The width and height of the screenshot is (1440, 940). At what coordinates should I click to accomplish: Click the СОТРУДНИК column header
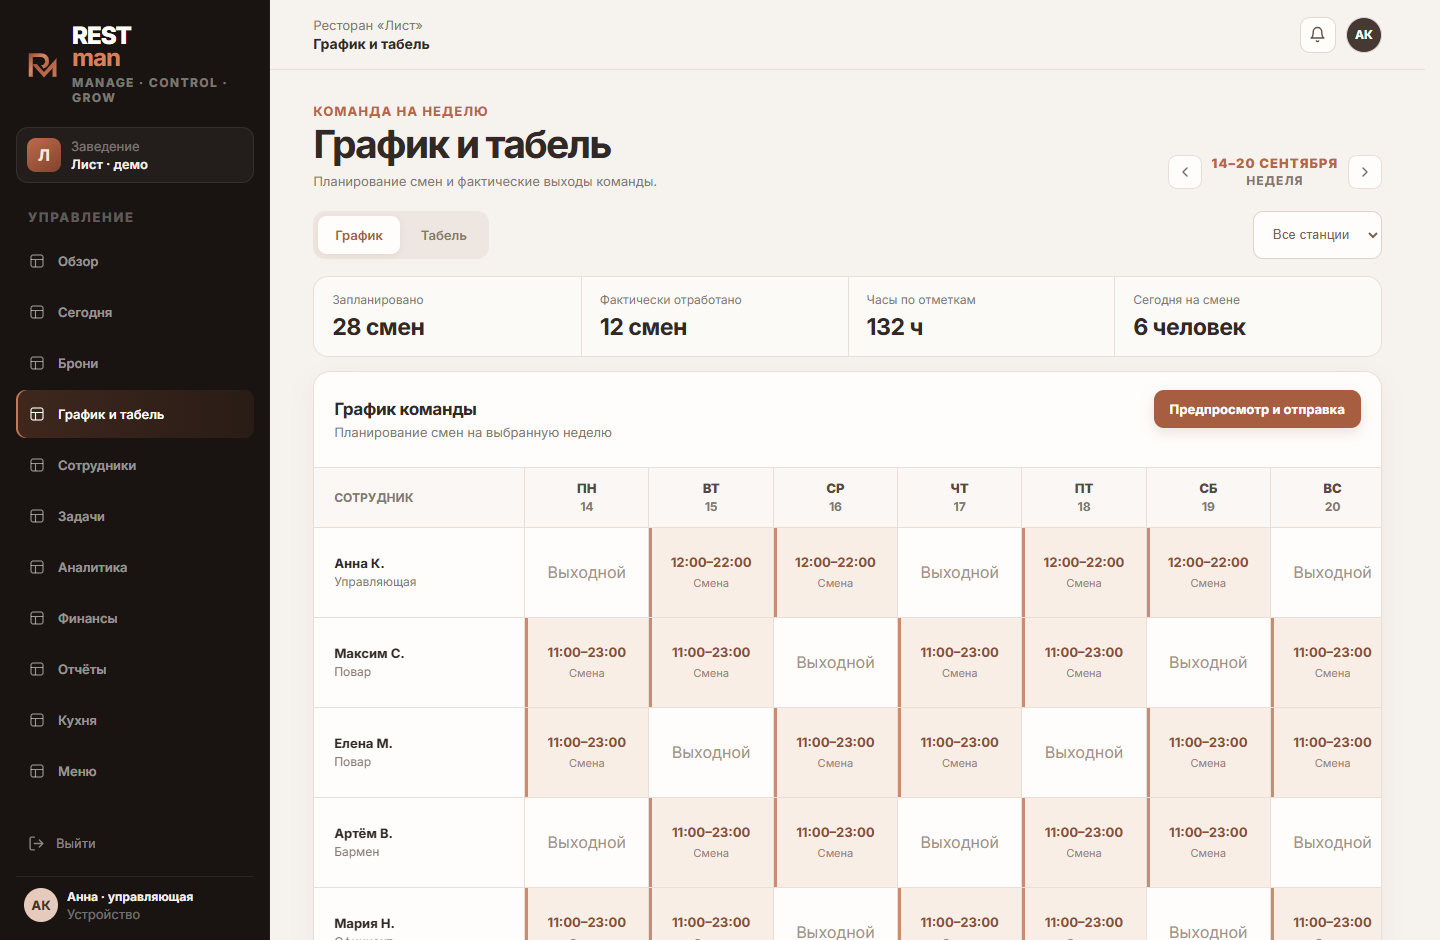374,497
